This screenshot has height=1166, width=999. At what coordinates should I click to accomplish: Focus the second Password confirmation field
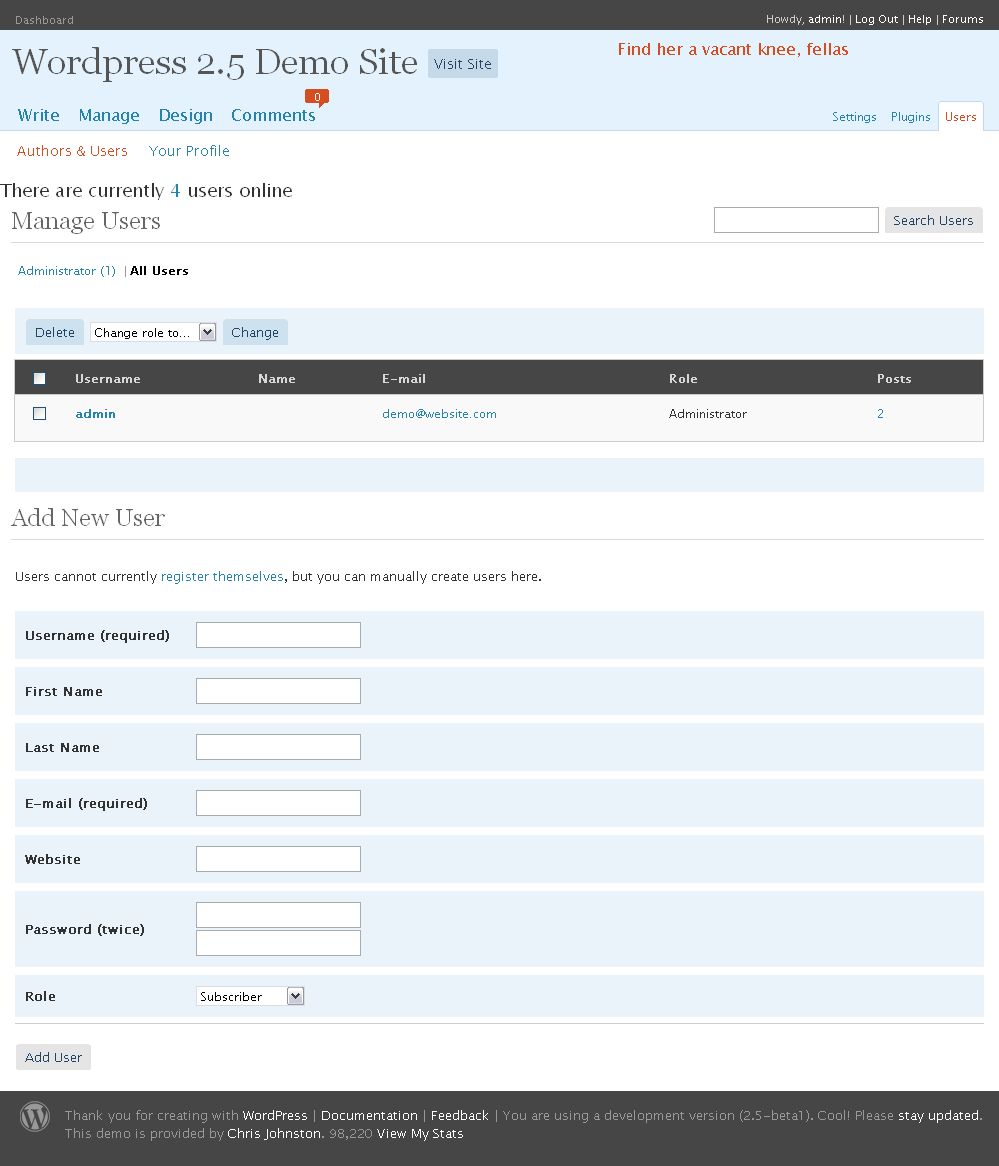click(x=278, y=943)
